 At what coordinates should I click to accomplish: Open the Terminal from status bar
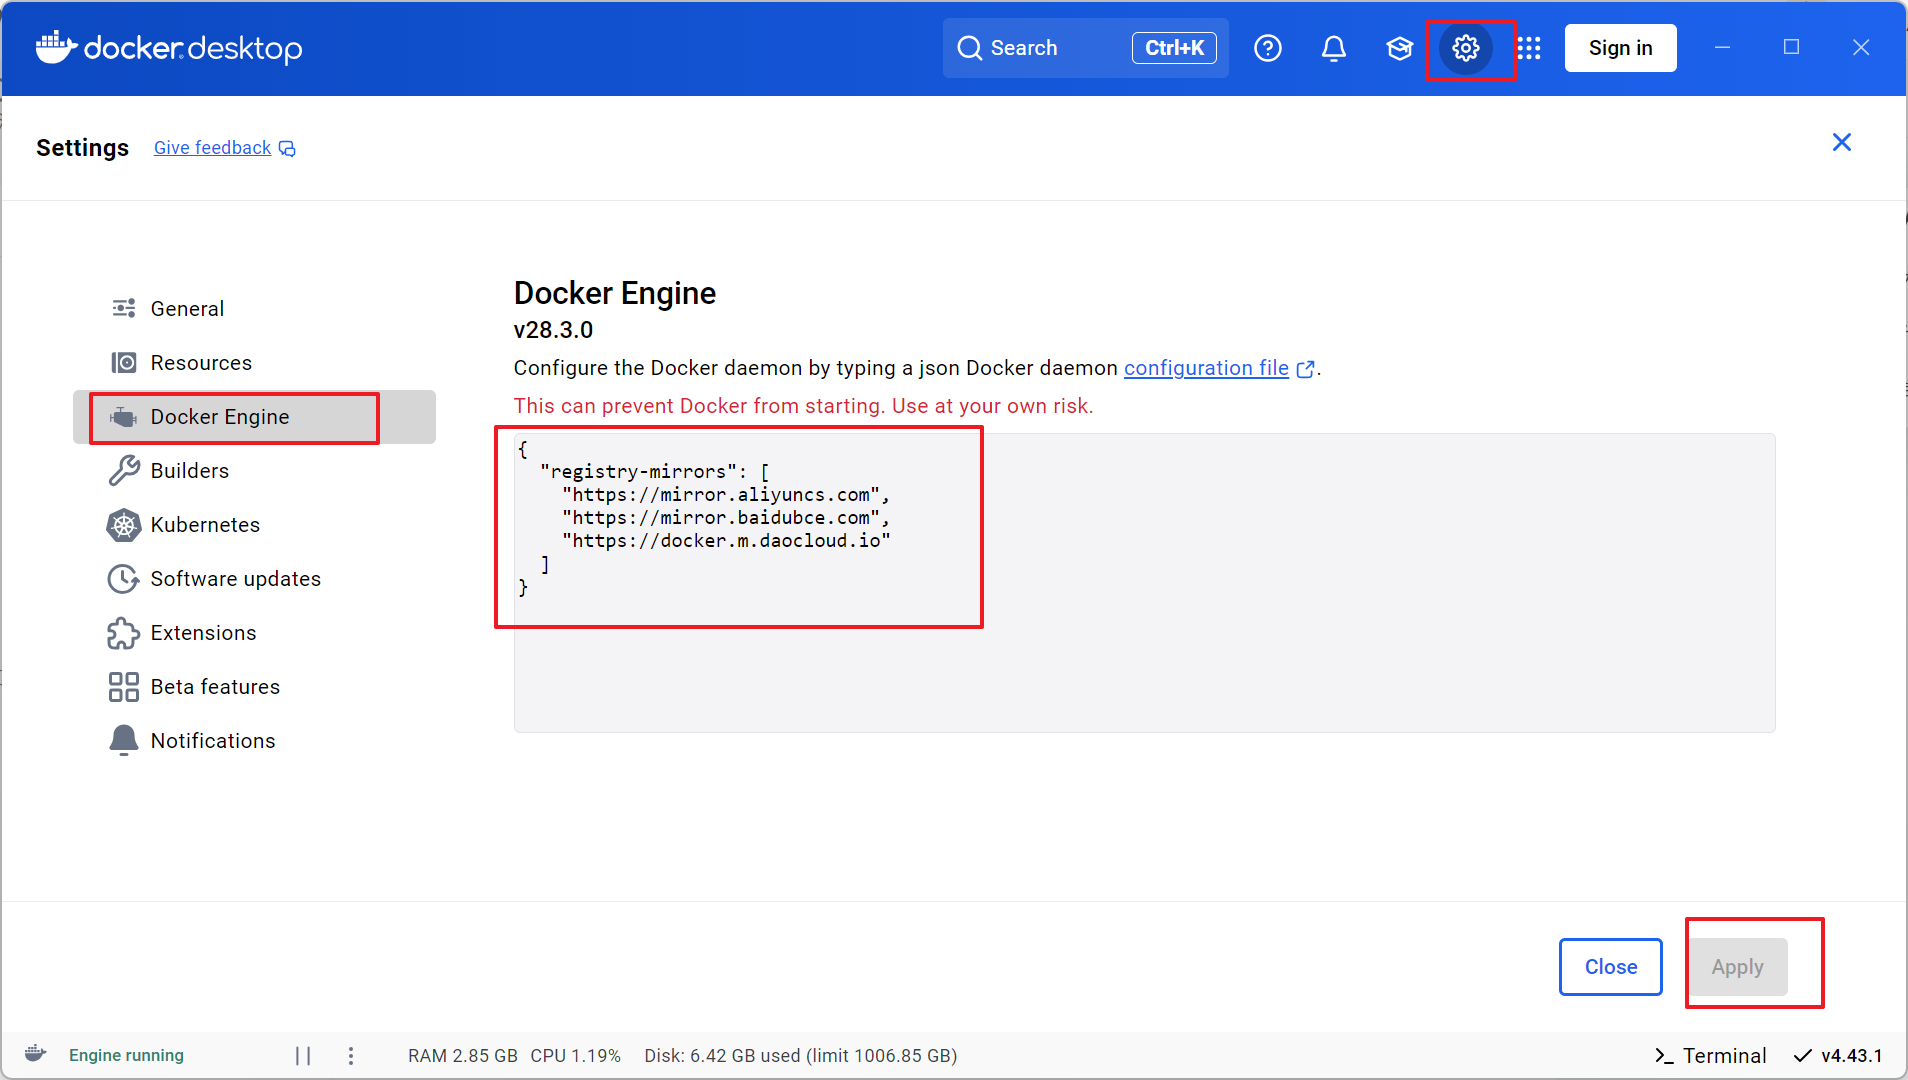point(1710,1056)
